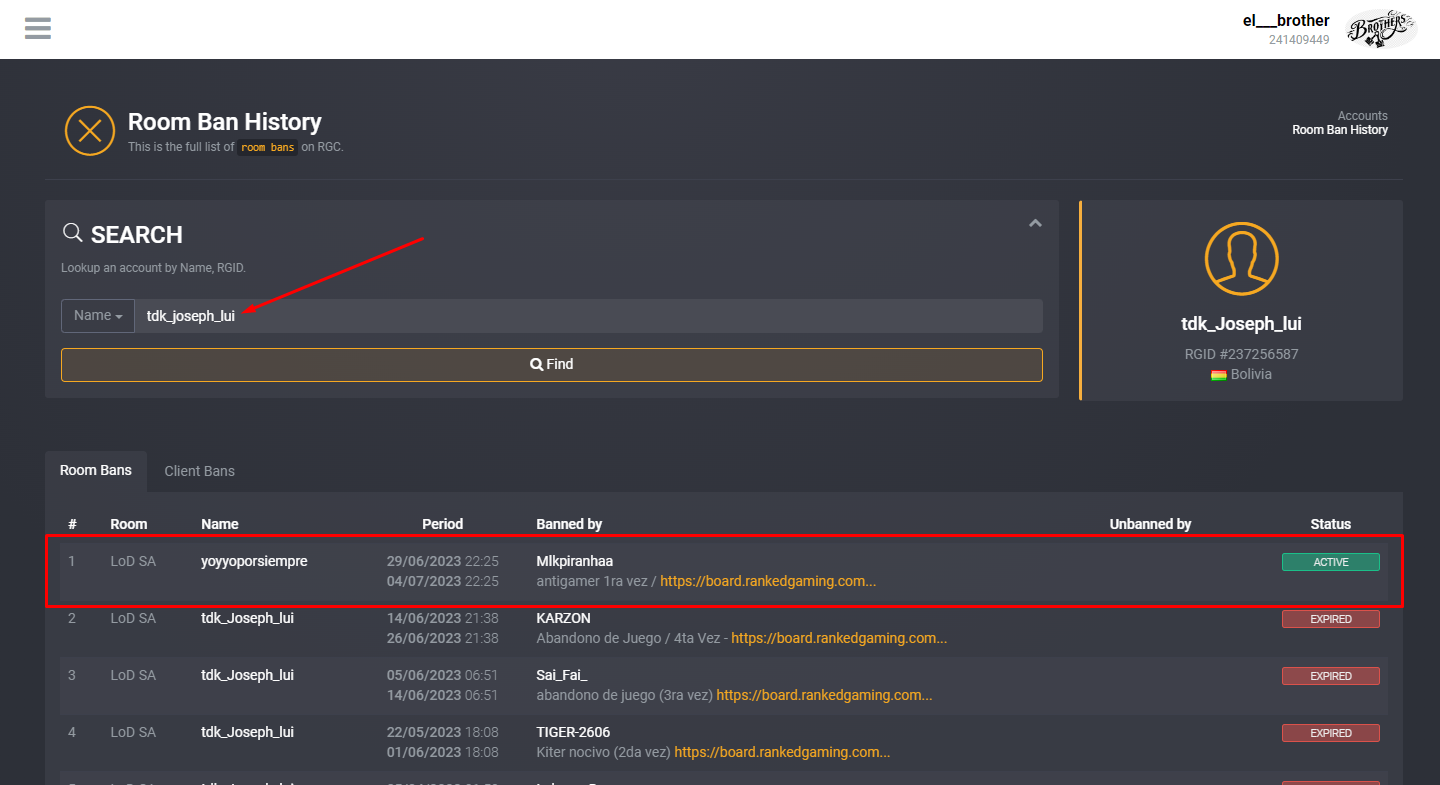Screen dimensions: 1440x785
Task: Click the 22/05/2023 18:08 date
Action: [443, 732]
